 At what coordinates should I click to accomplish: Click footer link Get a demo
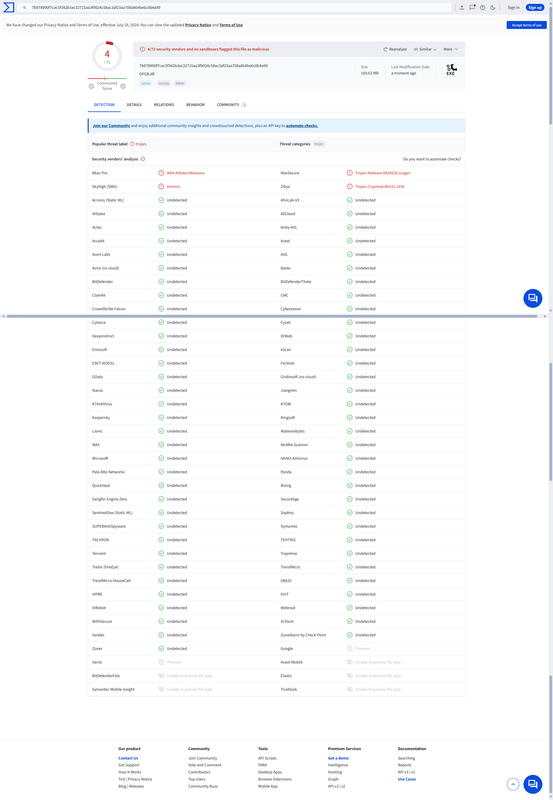tap(338, 758)
